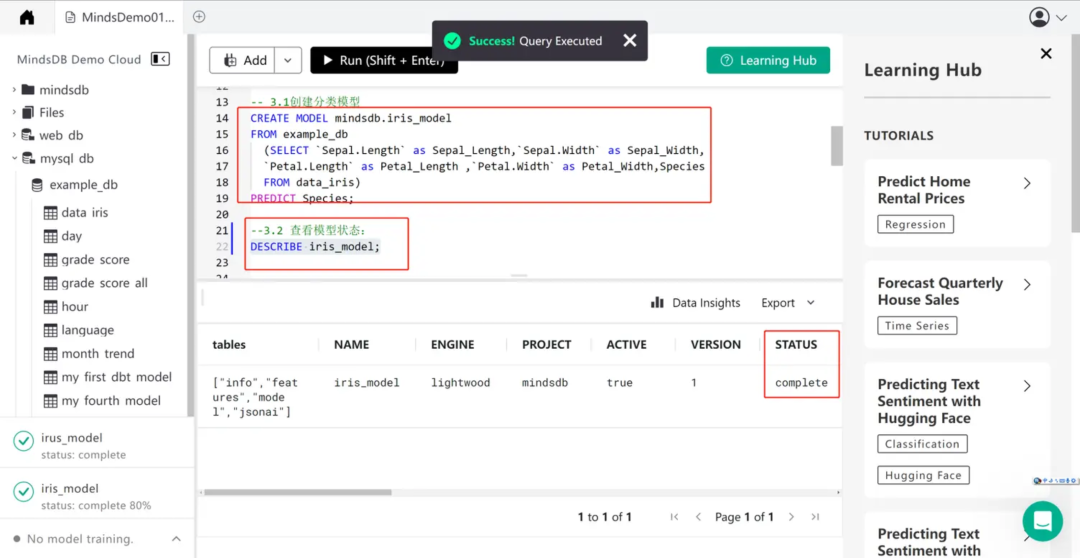Screen dimensions: 1080x558
Task: Click the web db database icon
Action: (28, 135)
